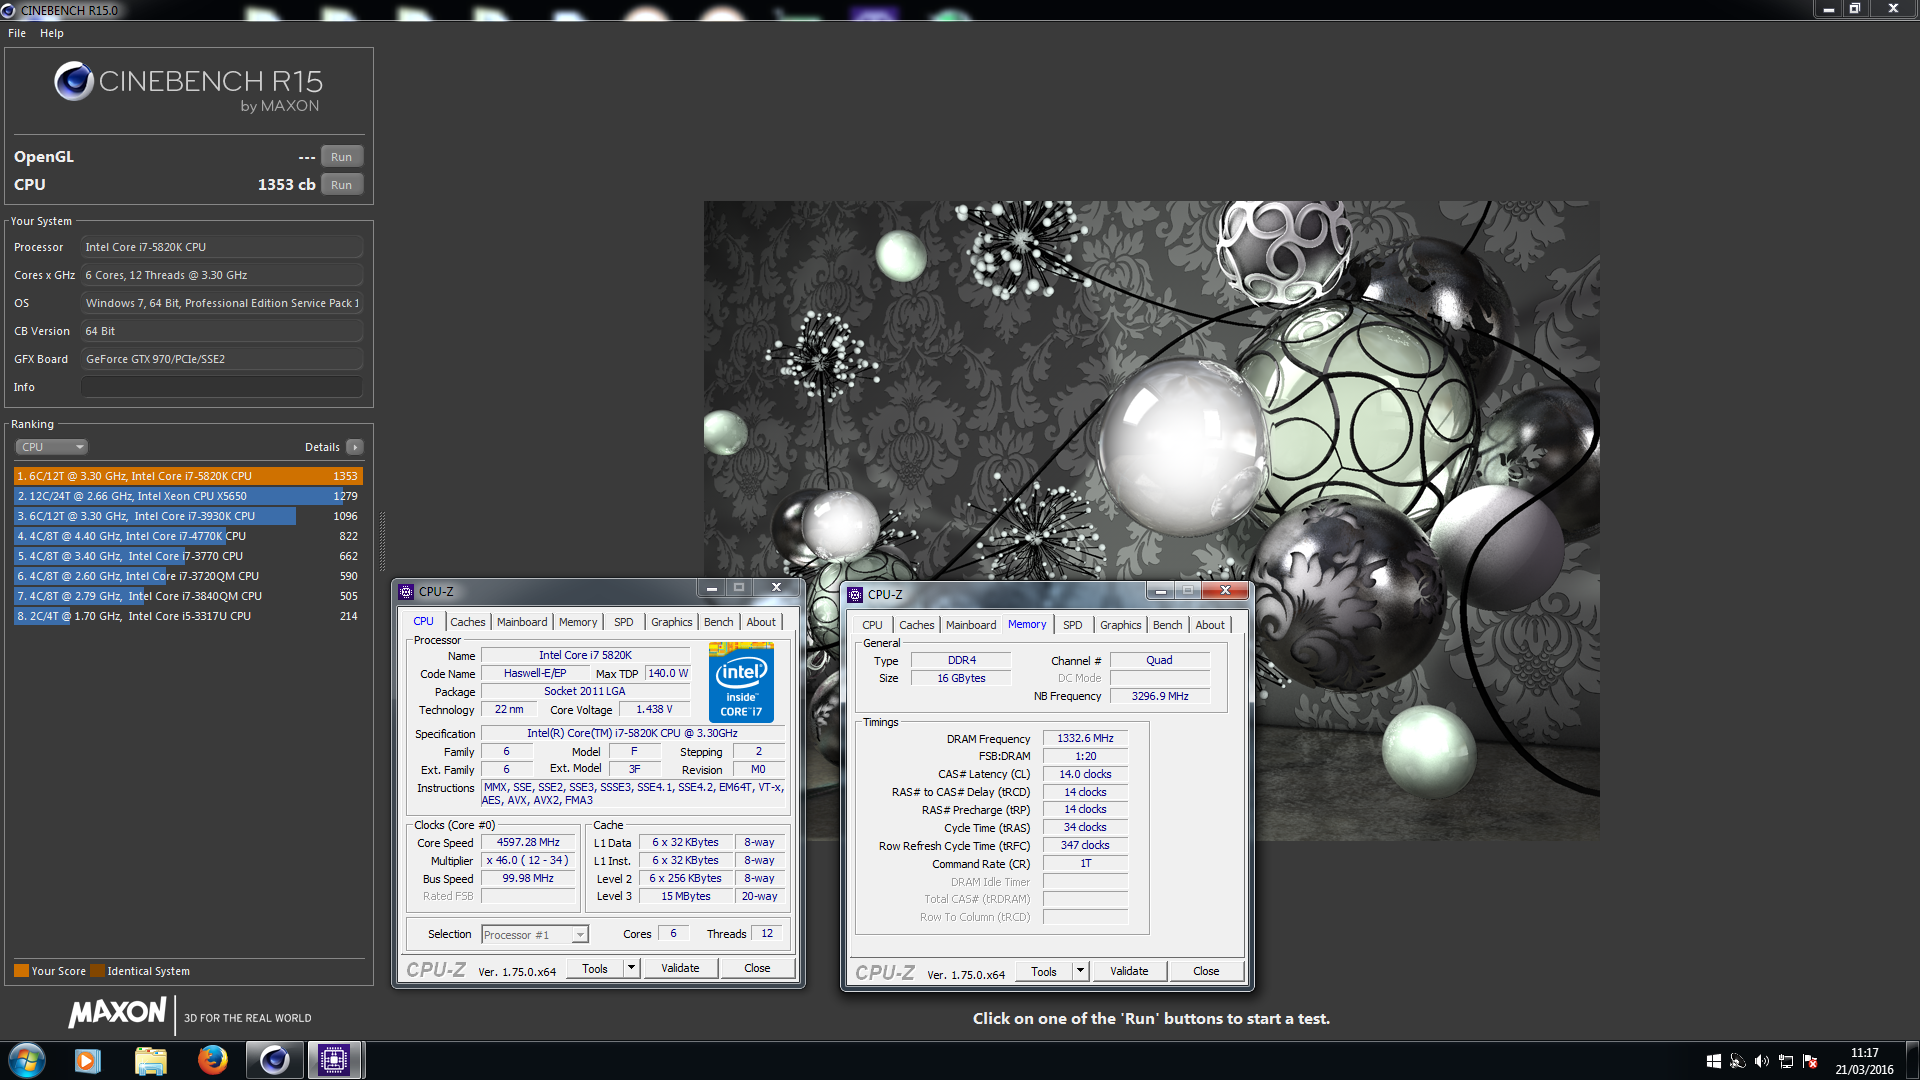Click the Intel Core i7 logo
The height and width of the screenshot is (1080, 1920).
[x=741, y=682]
